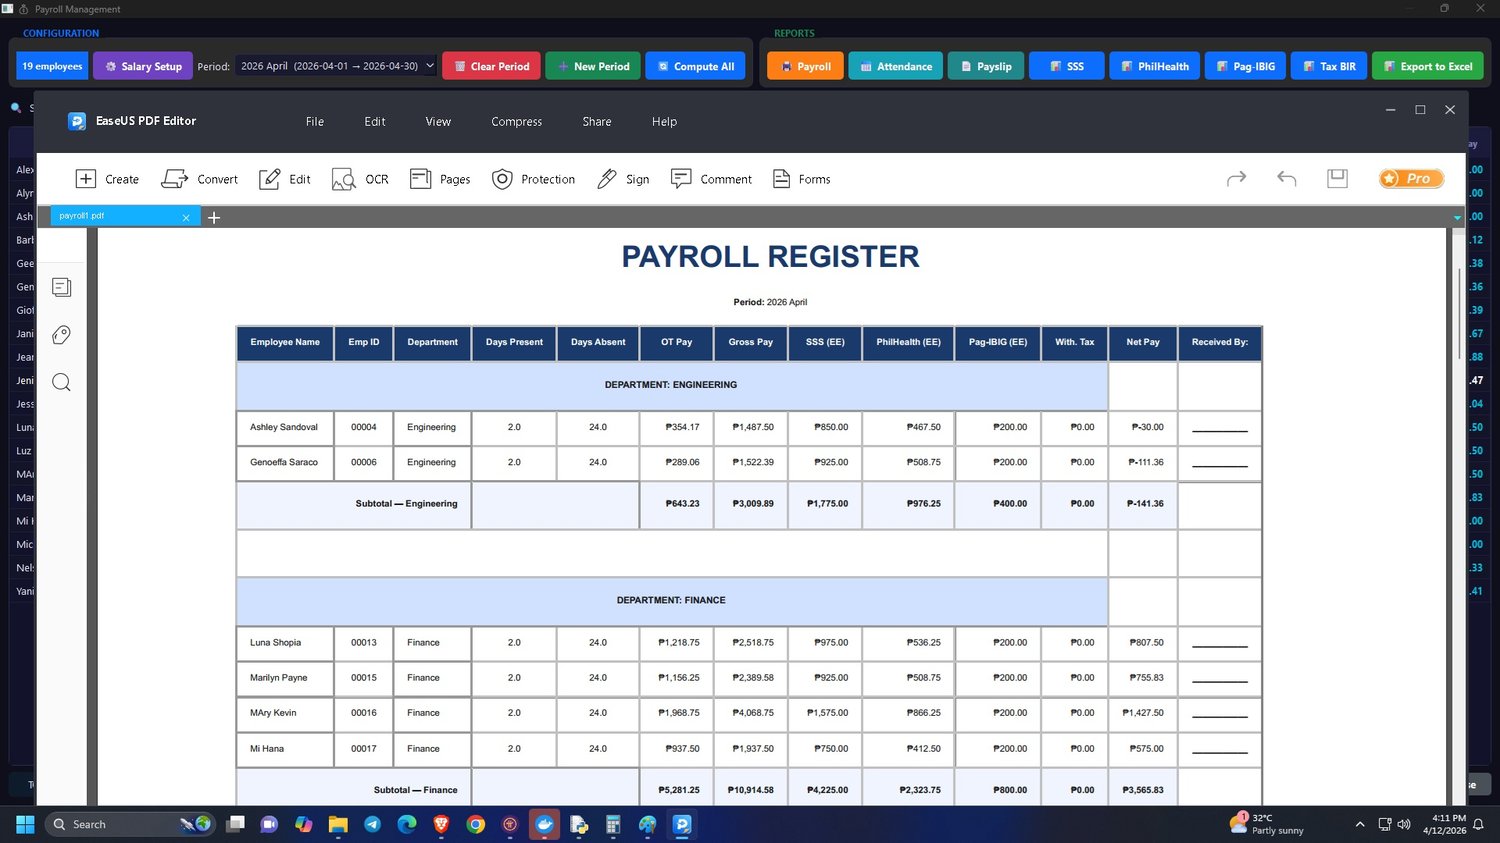The height and width of the screenshot is (843, 1500).
Task: Close the payroll1.pdf tab
Action: coord(186,217)
